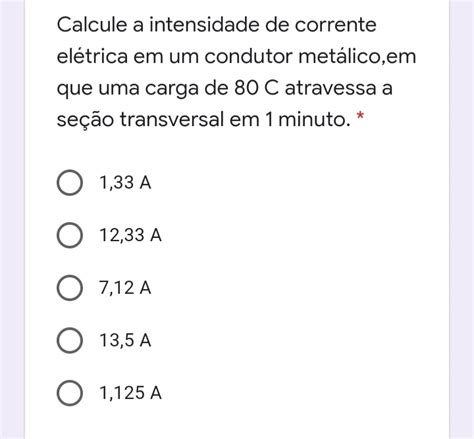Click the red required asterisk

tap(360, 116)
